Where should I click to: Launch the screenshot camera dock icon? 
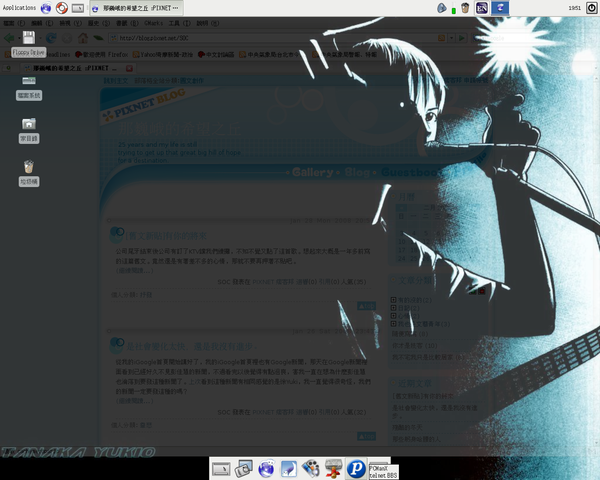pyautogui.click(x=243, y=469)
